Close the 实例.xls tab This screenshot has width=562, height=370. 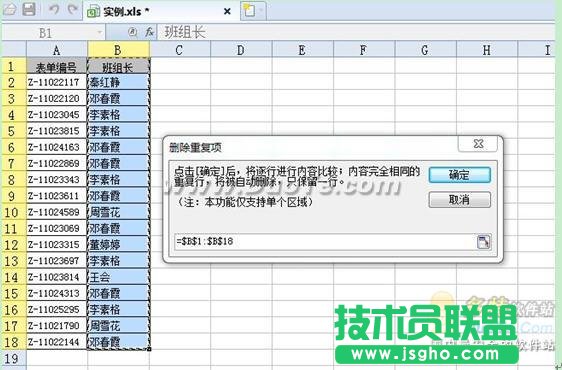(227, 11)
